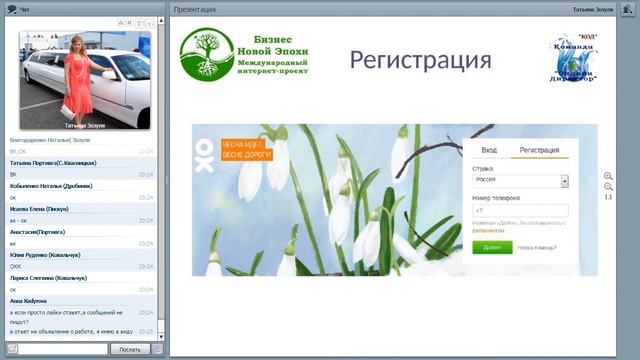Click the envelope icon left of the chat input
Screen dimensions: 640x360
13,349
